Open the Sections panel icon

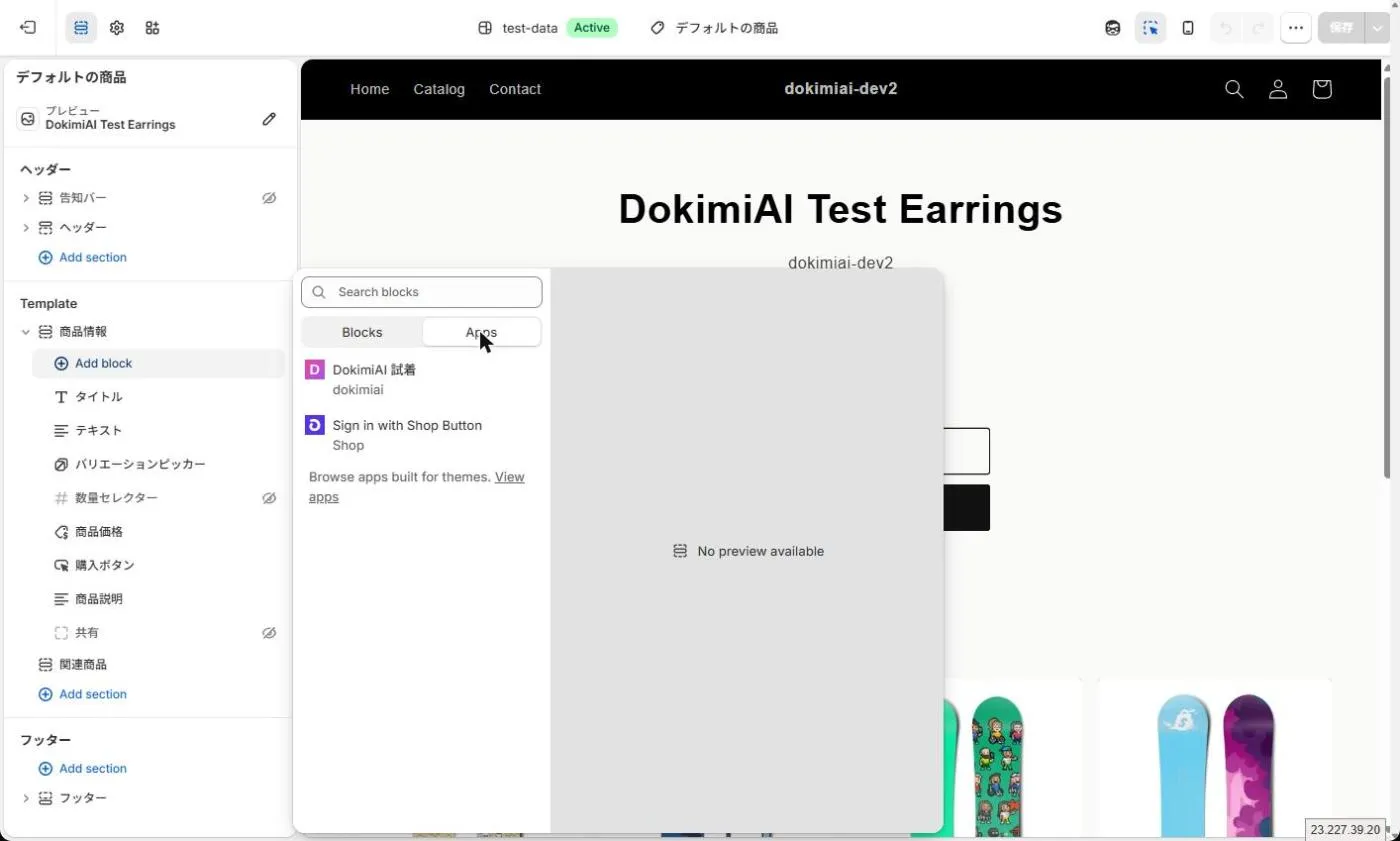tap(81, 28)
